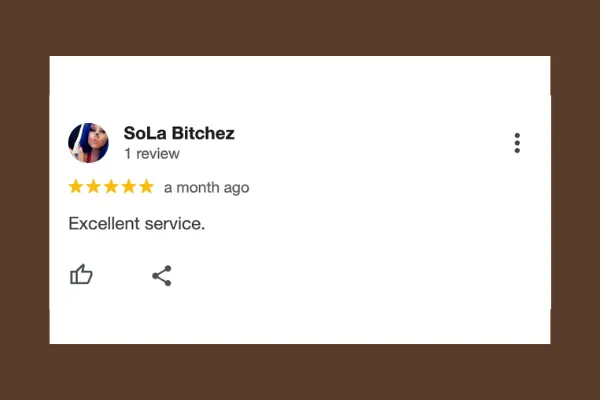Click the word "review" under the name

click(158, 153)
